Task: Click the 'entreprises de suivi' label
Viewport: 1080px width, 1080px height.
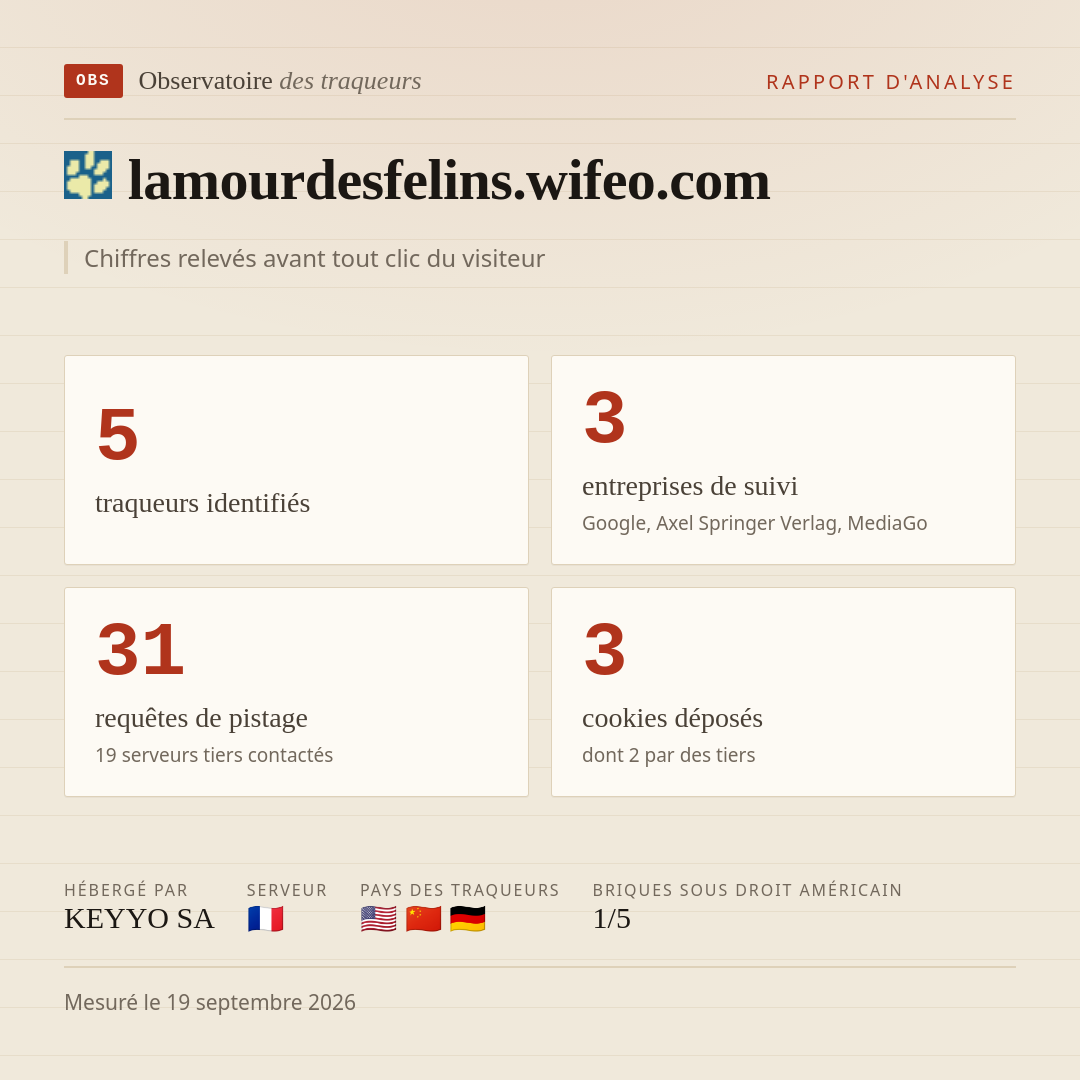Action: tap(689, 486)
